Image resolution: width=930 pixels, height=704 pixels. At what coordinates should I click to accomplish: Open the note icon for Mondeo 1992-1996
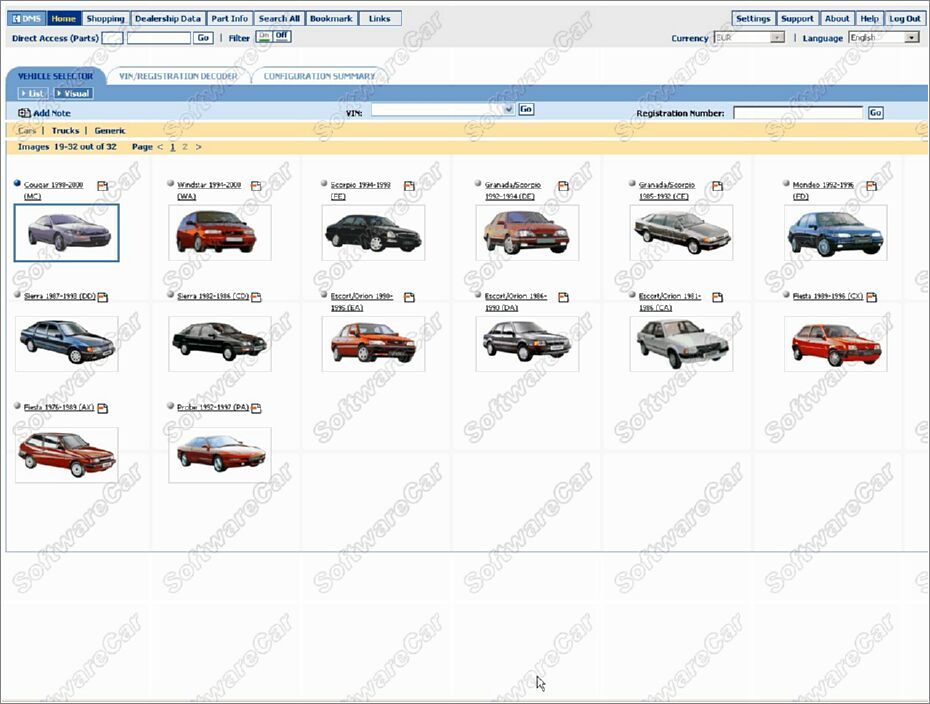click(x=872, y=186)
